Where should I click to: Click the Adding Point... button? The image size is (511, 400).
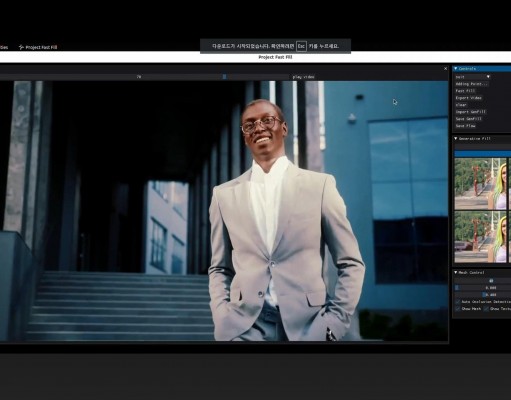coord(471,84)
